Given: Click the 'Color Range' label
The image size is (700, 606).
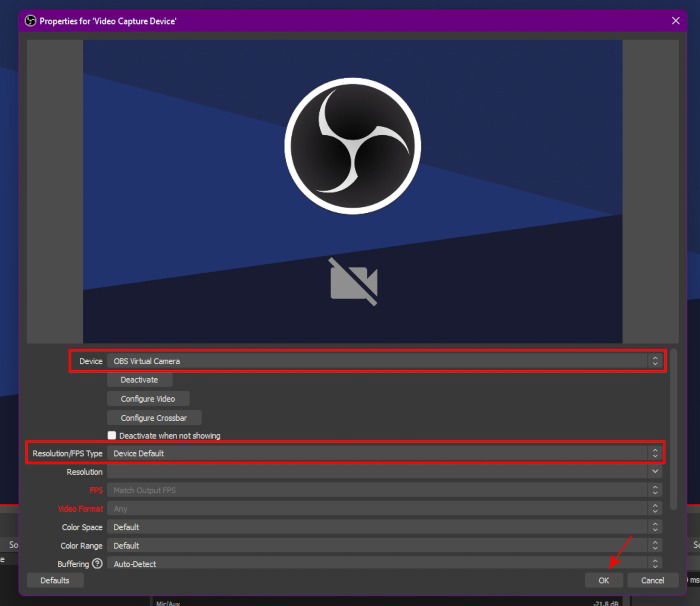Looking at the screenshot, I should pyautogui.click(x=82, y=546).
